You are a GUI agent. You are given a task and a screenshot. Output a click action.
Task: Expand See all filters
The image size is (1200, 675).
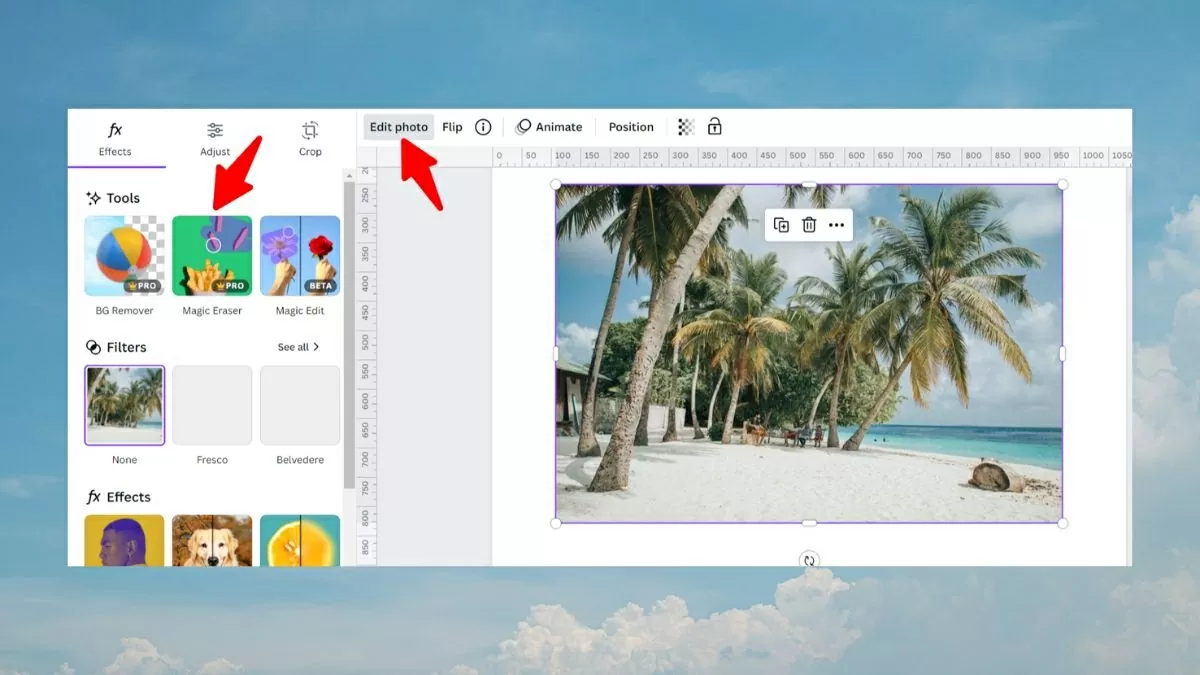click(298, 346)
